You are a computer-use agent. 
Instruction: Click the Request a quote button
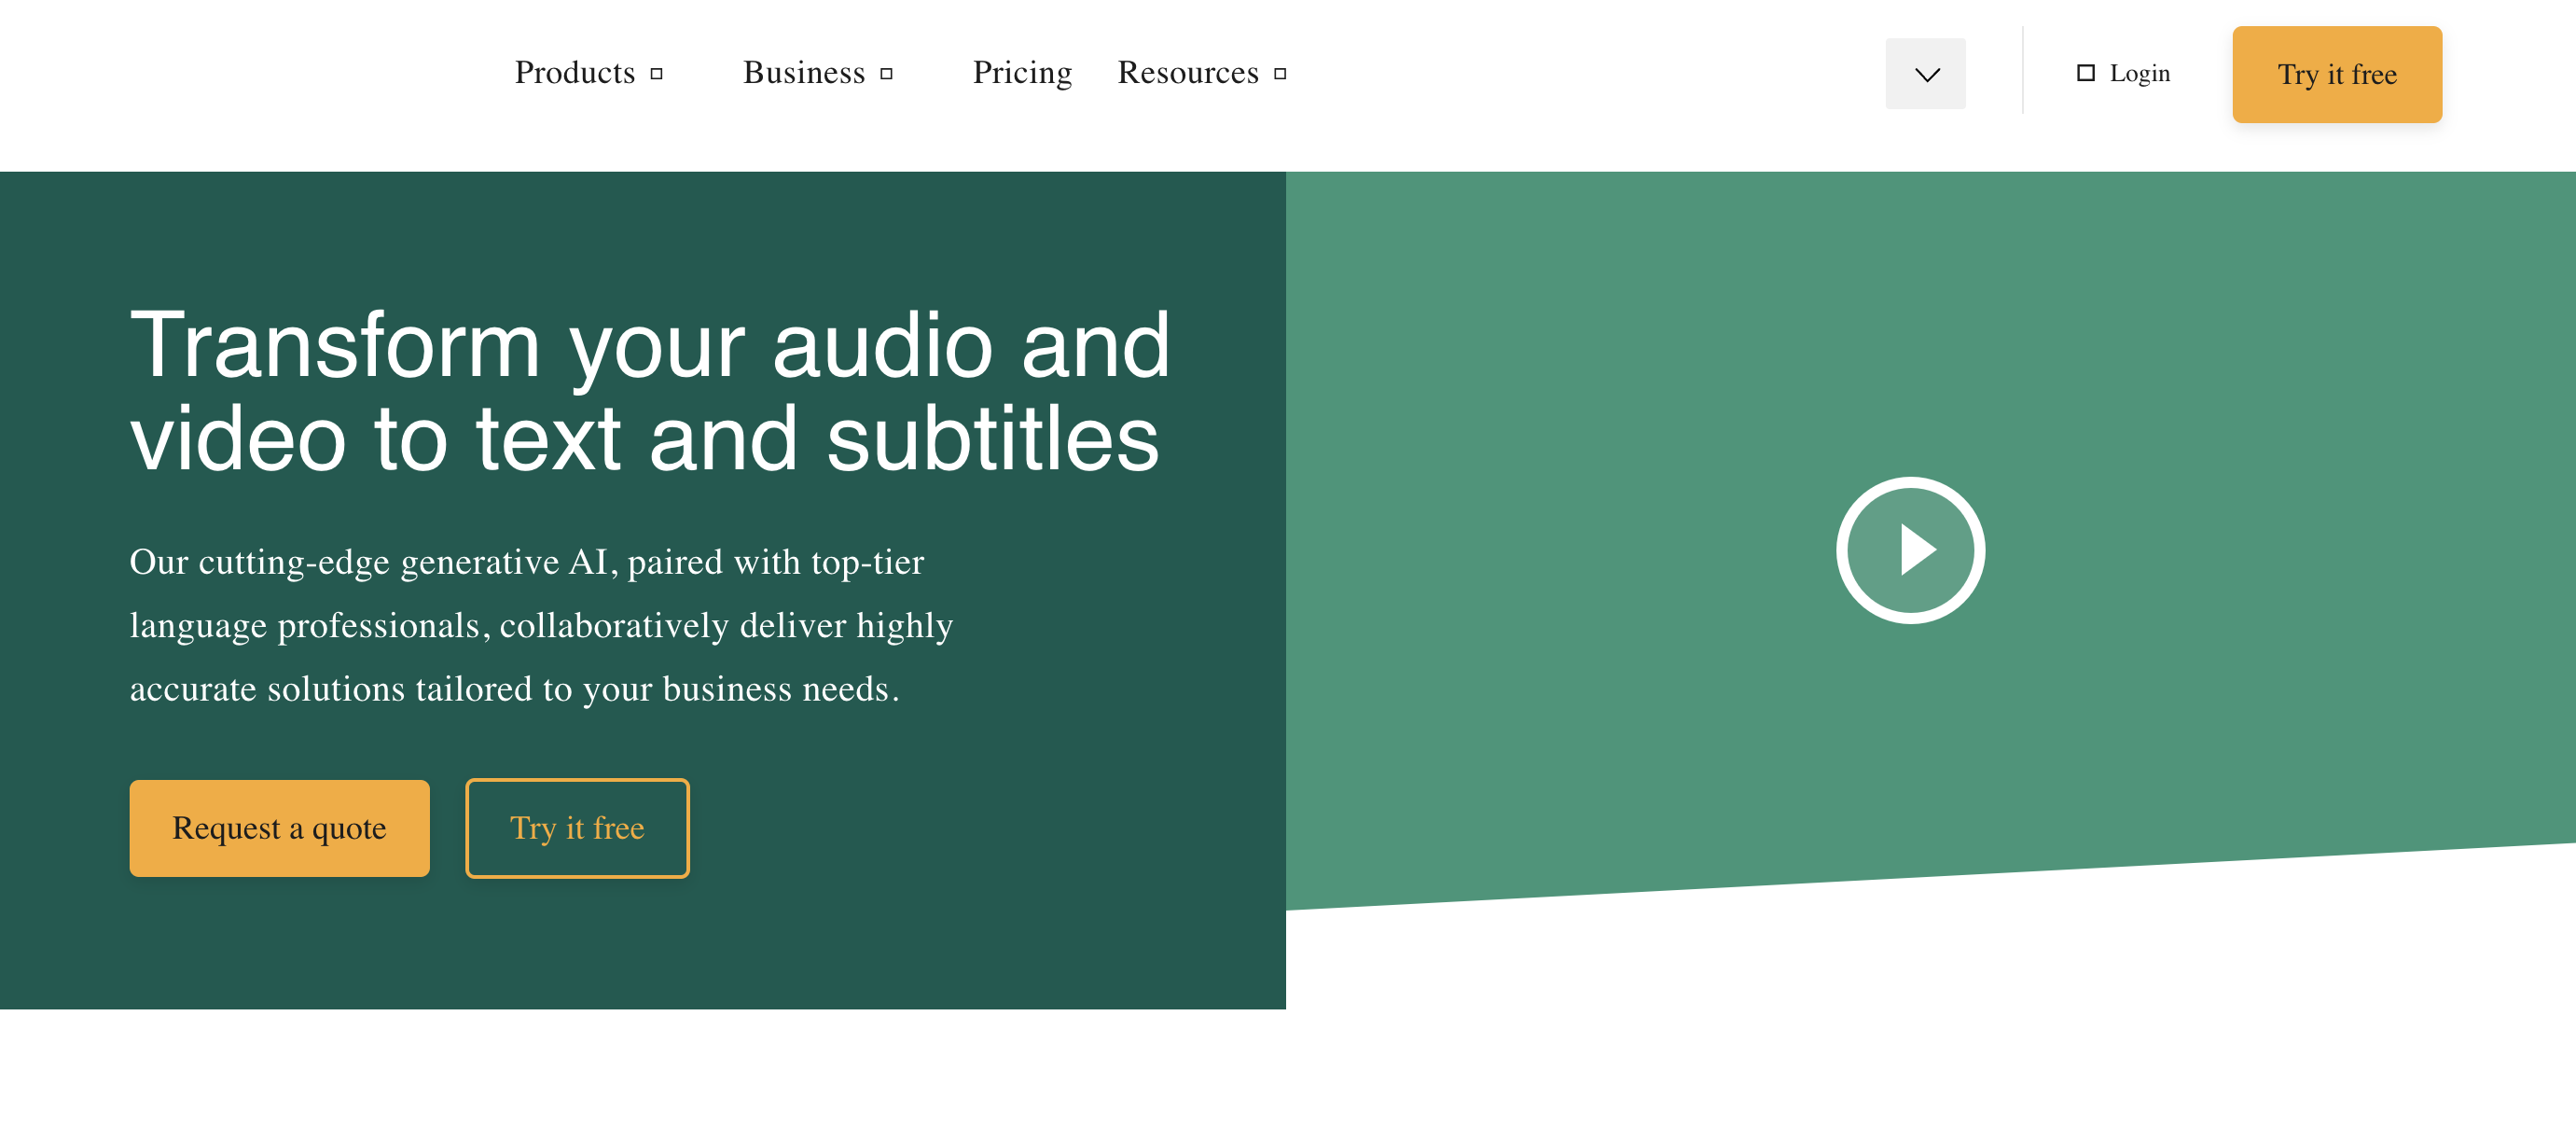[x=279, y=828]
